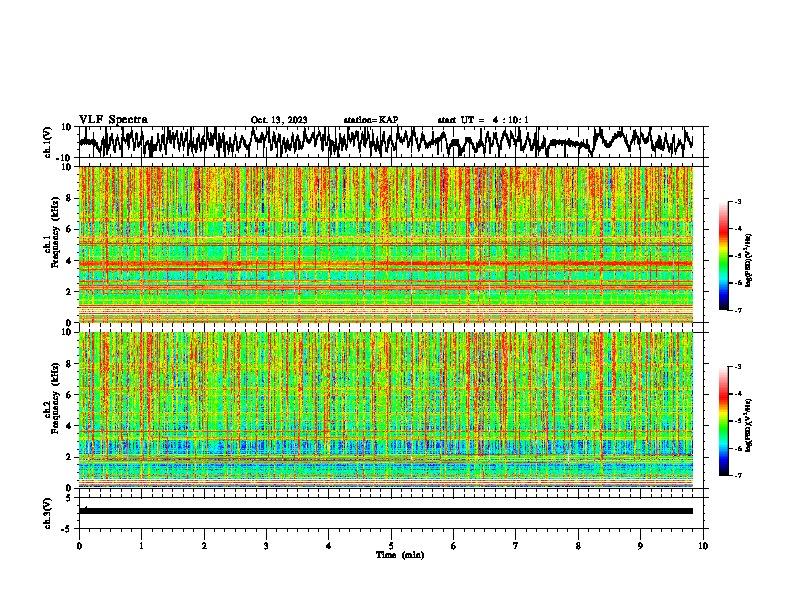
Task: Click the ch.1 spectrogram color scale bar
Action: point(723,256)
